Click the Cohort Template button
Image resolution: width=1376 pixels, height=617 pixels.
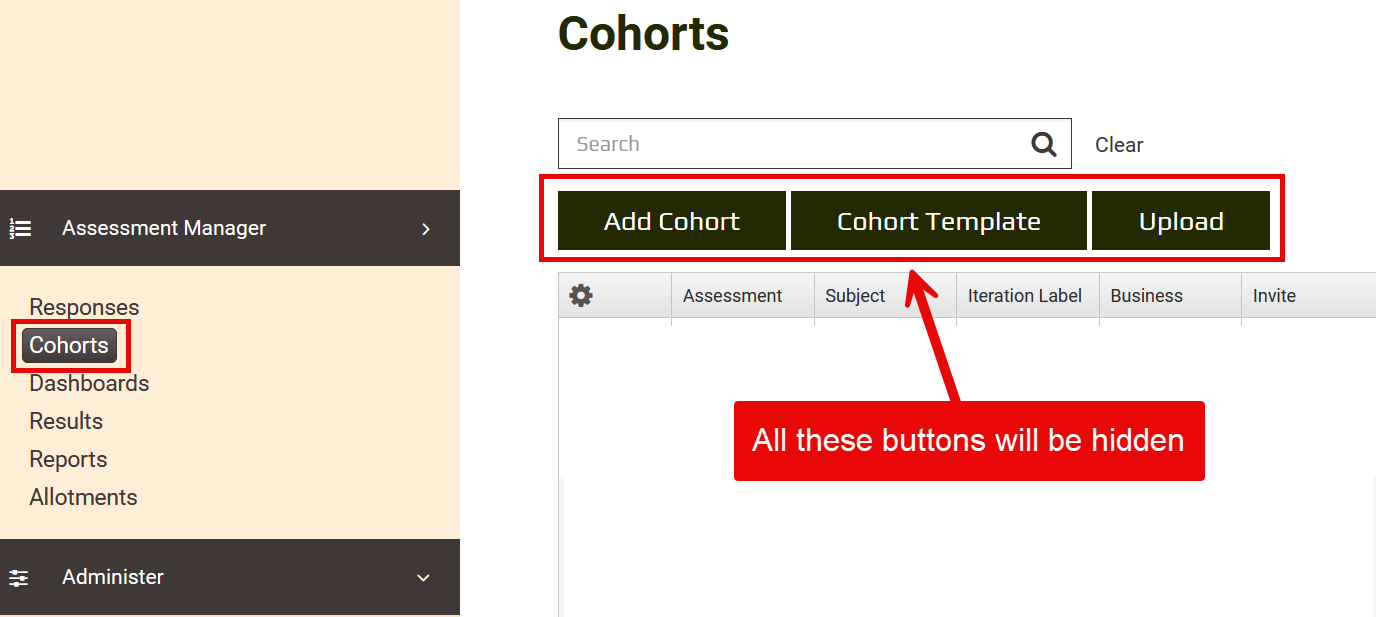[x=938, y=221]
